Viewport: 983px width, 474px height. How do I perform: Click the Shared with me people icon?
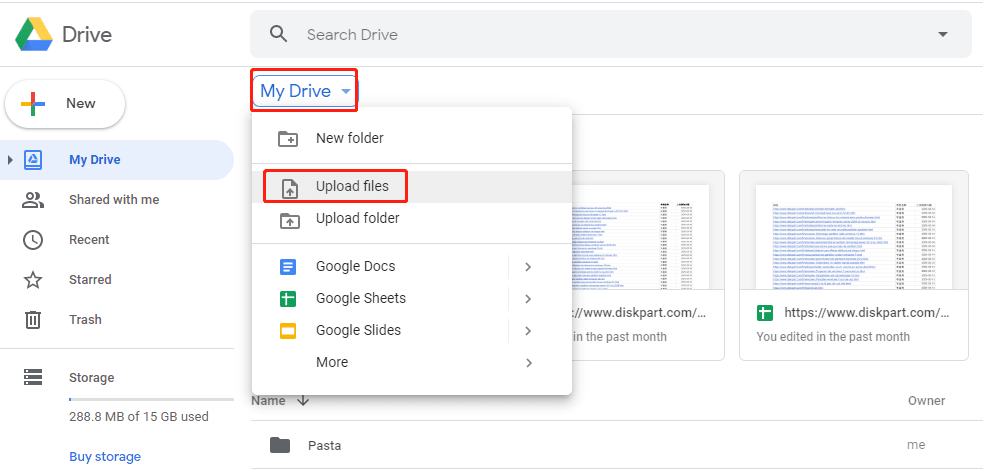[x=33, y=200]
